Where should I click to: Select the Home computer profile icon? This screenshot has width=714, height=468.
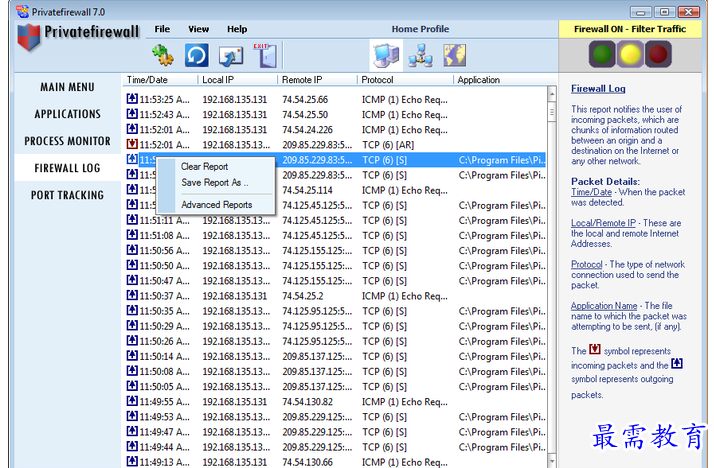pos(386,55)
